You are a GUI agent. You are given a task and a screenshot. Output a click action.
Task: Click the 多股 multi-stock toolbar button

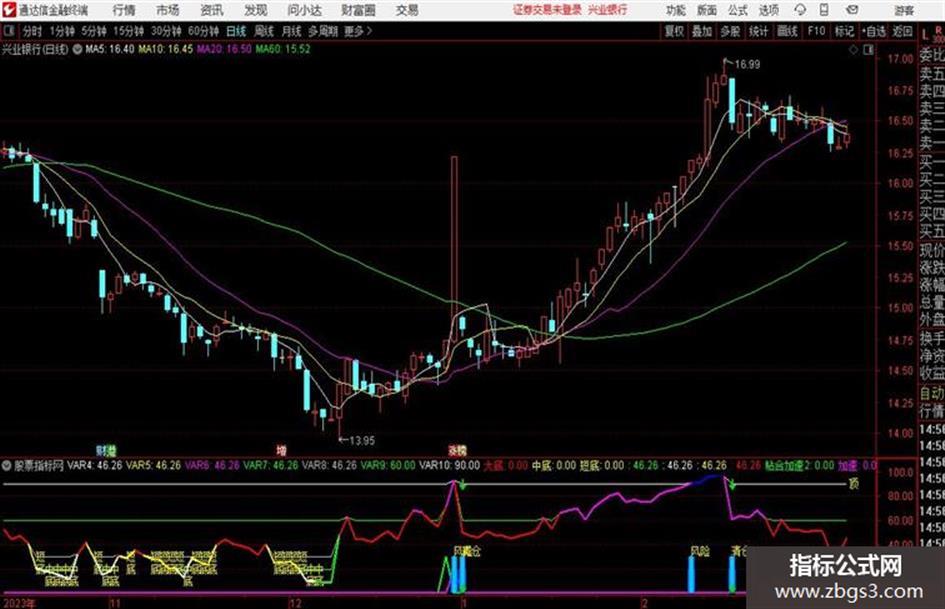pyautogui.click(x=730, y=31)
